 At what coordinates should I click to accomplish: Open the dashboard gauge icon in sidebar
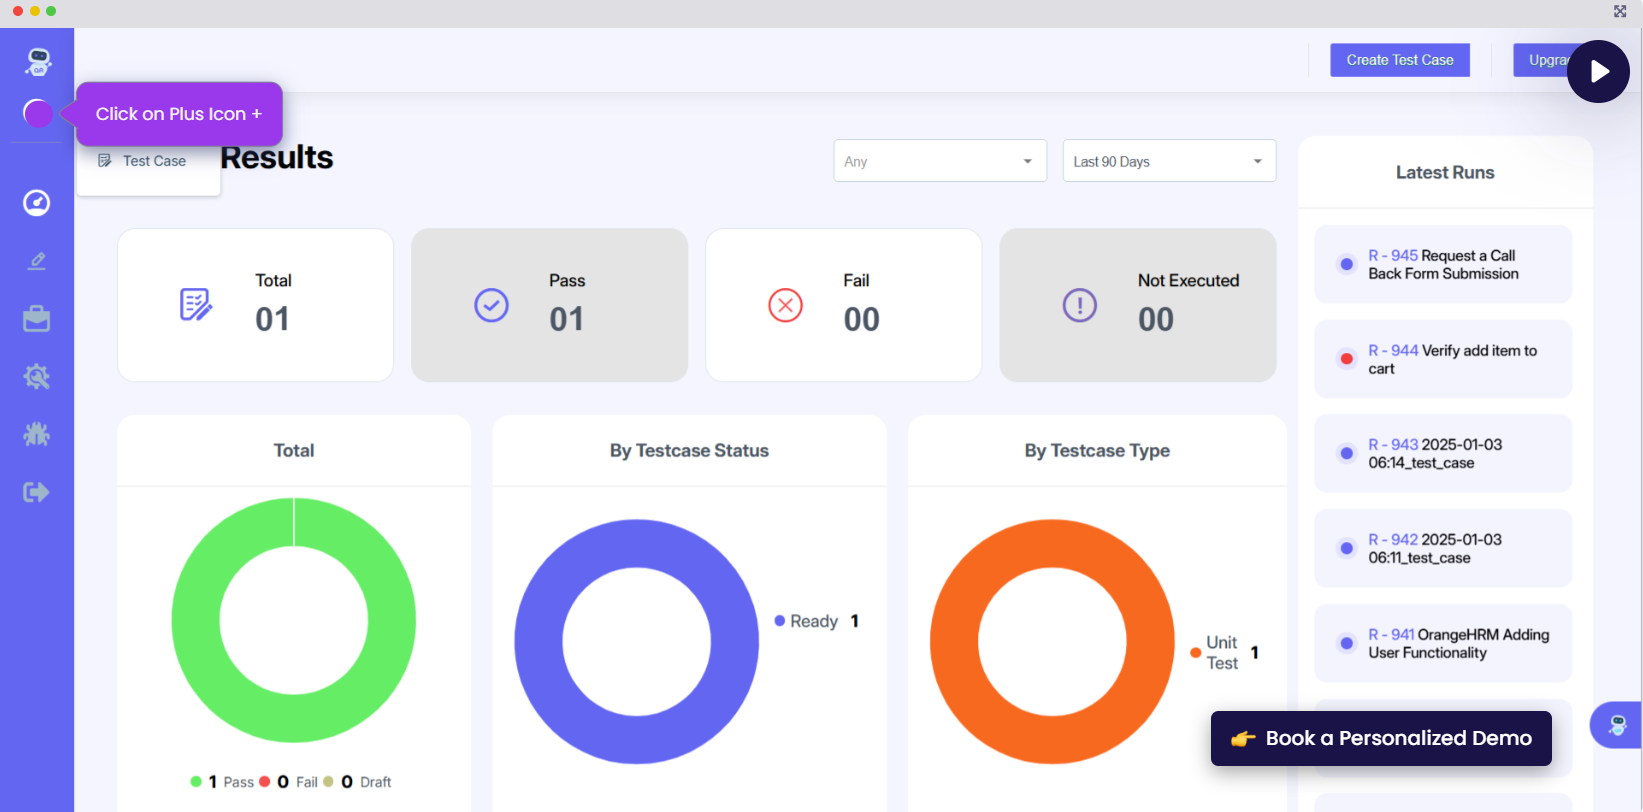(x=37, y=203)
